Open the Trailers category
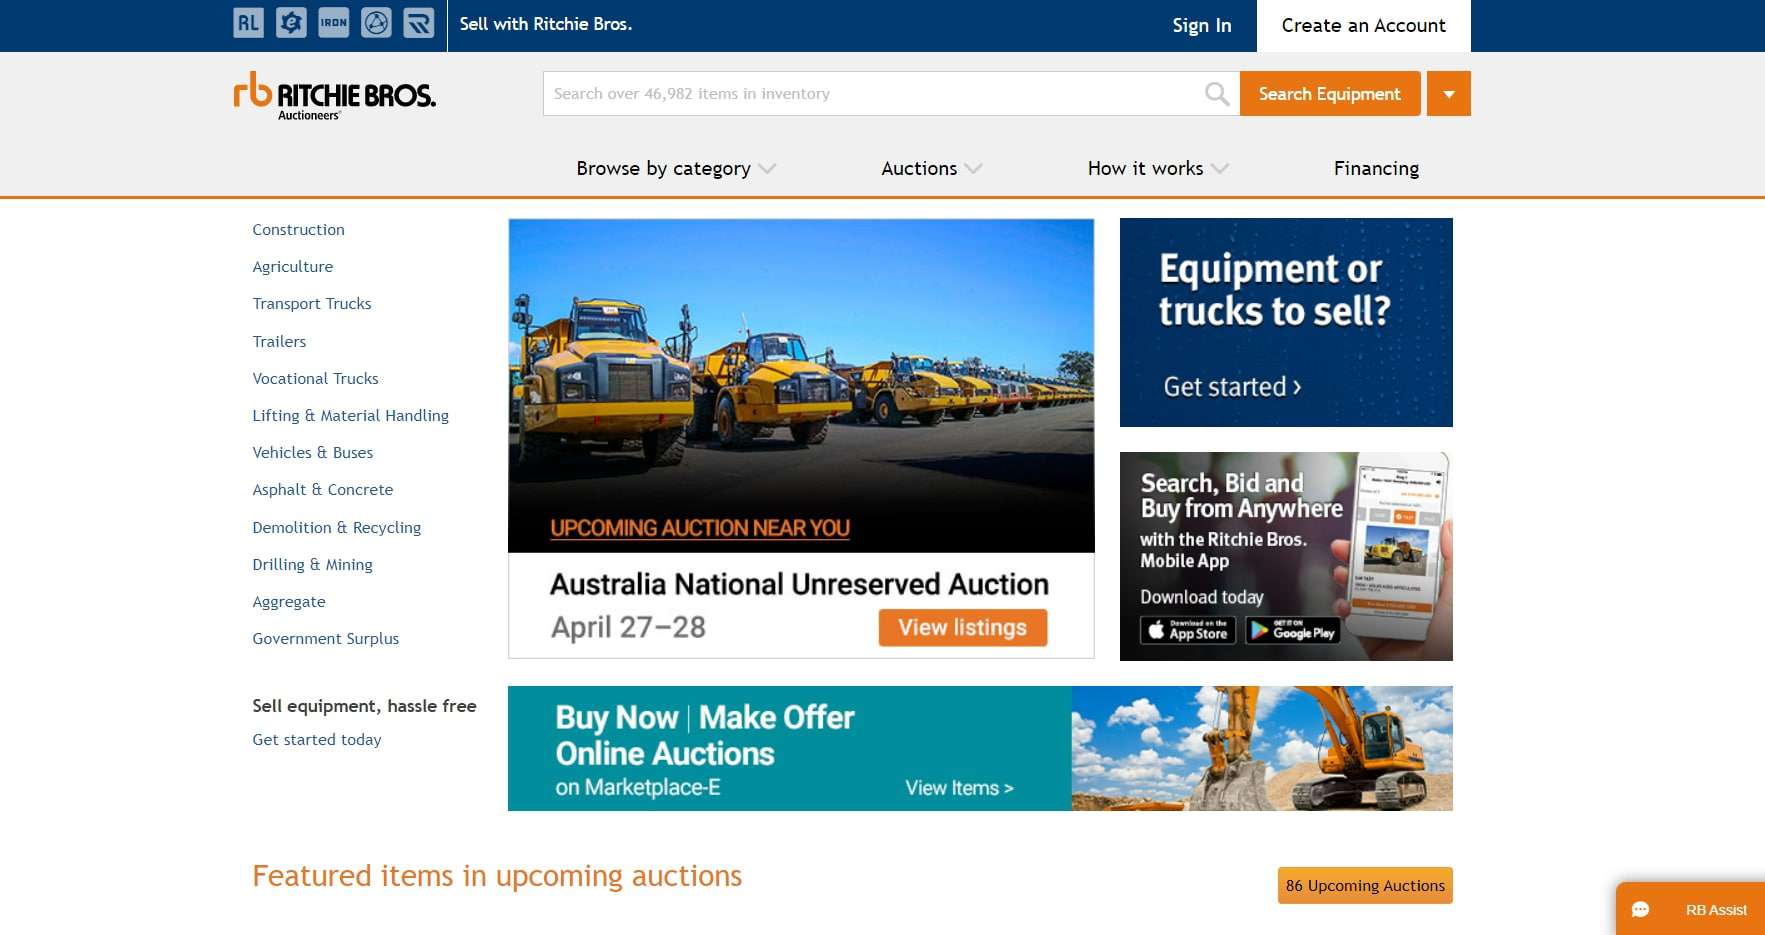 [279, 342]
